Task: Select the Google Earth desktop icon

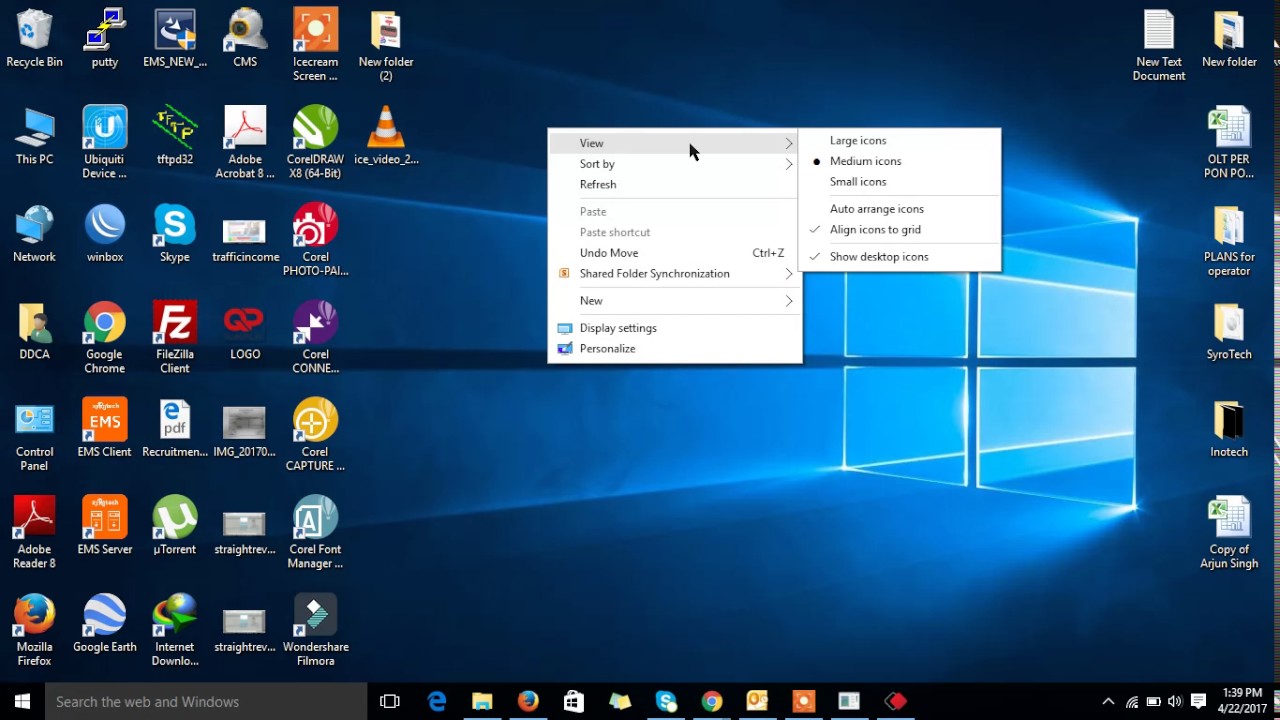Action: click(105, 624)
